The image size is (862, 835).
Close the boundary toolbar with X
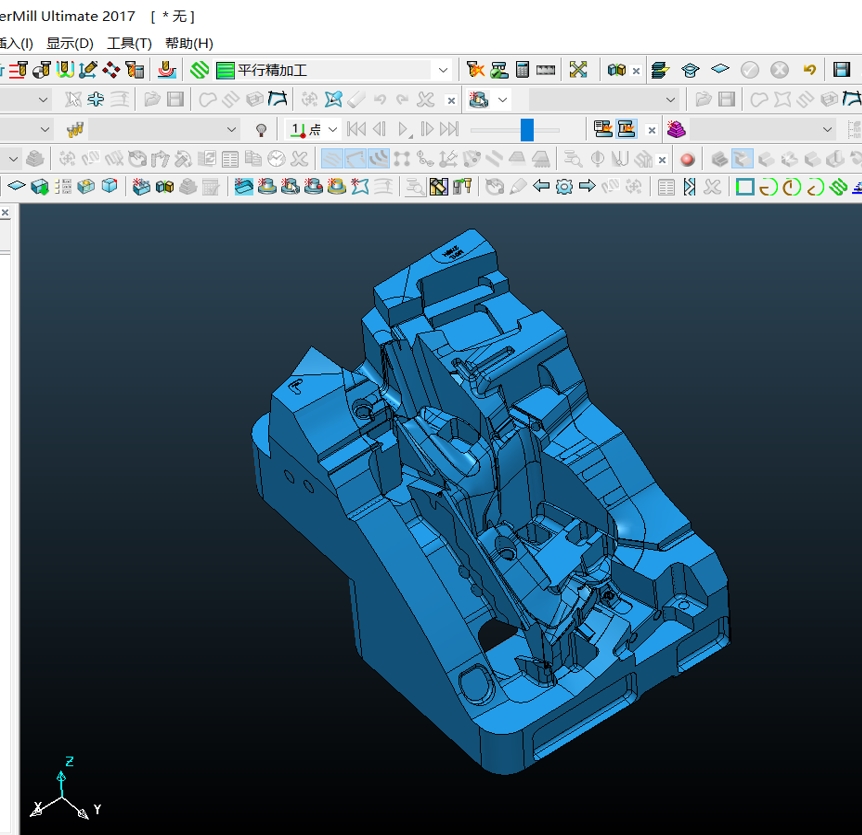click(451, 101)
